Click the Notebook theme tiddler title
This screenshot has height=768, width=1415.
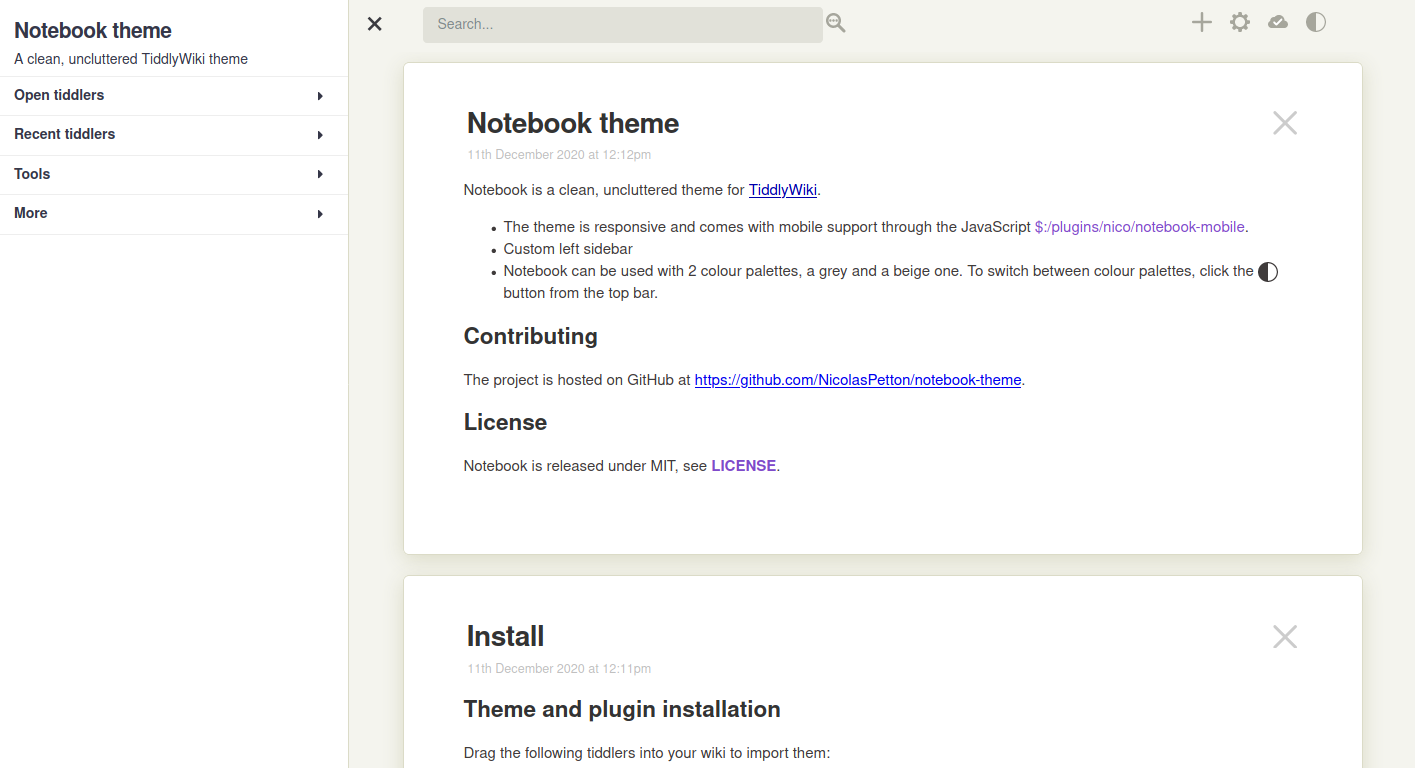(573, 123)
